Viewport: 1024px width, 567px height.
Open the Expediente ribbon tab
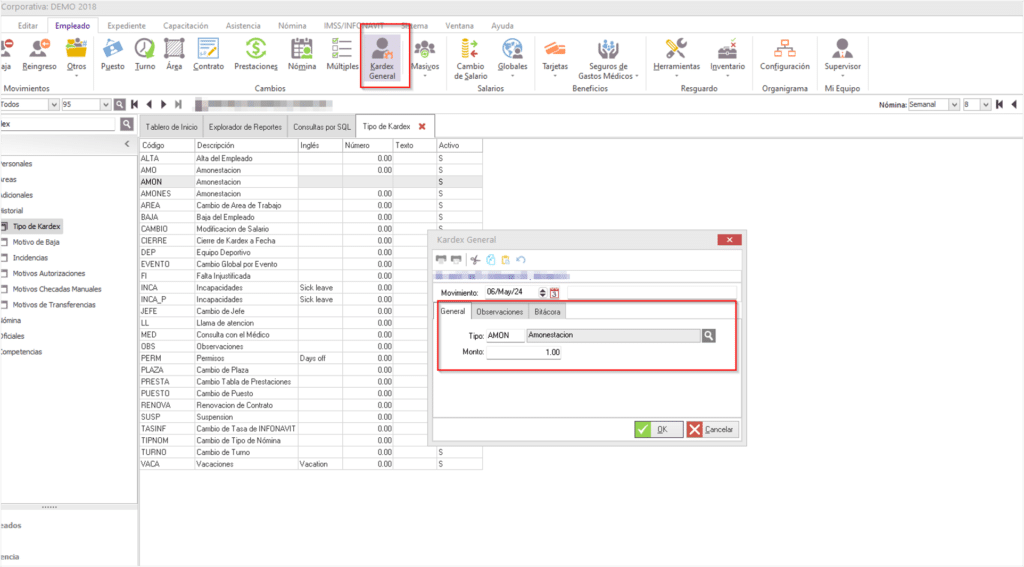126,25
